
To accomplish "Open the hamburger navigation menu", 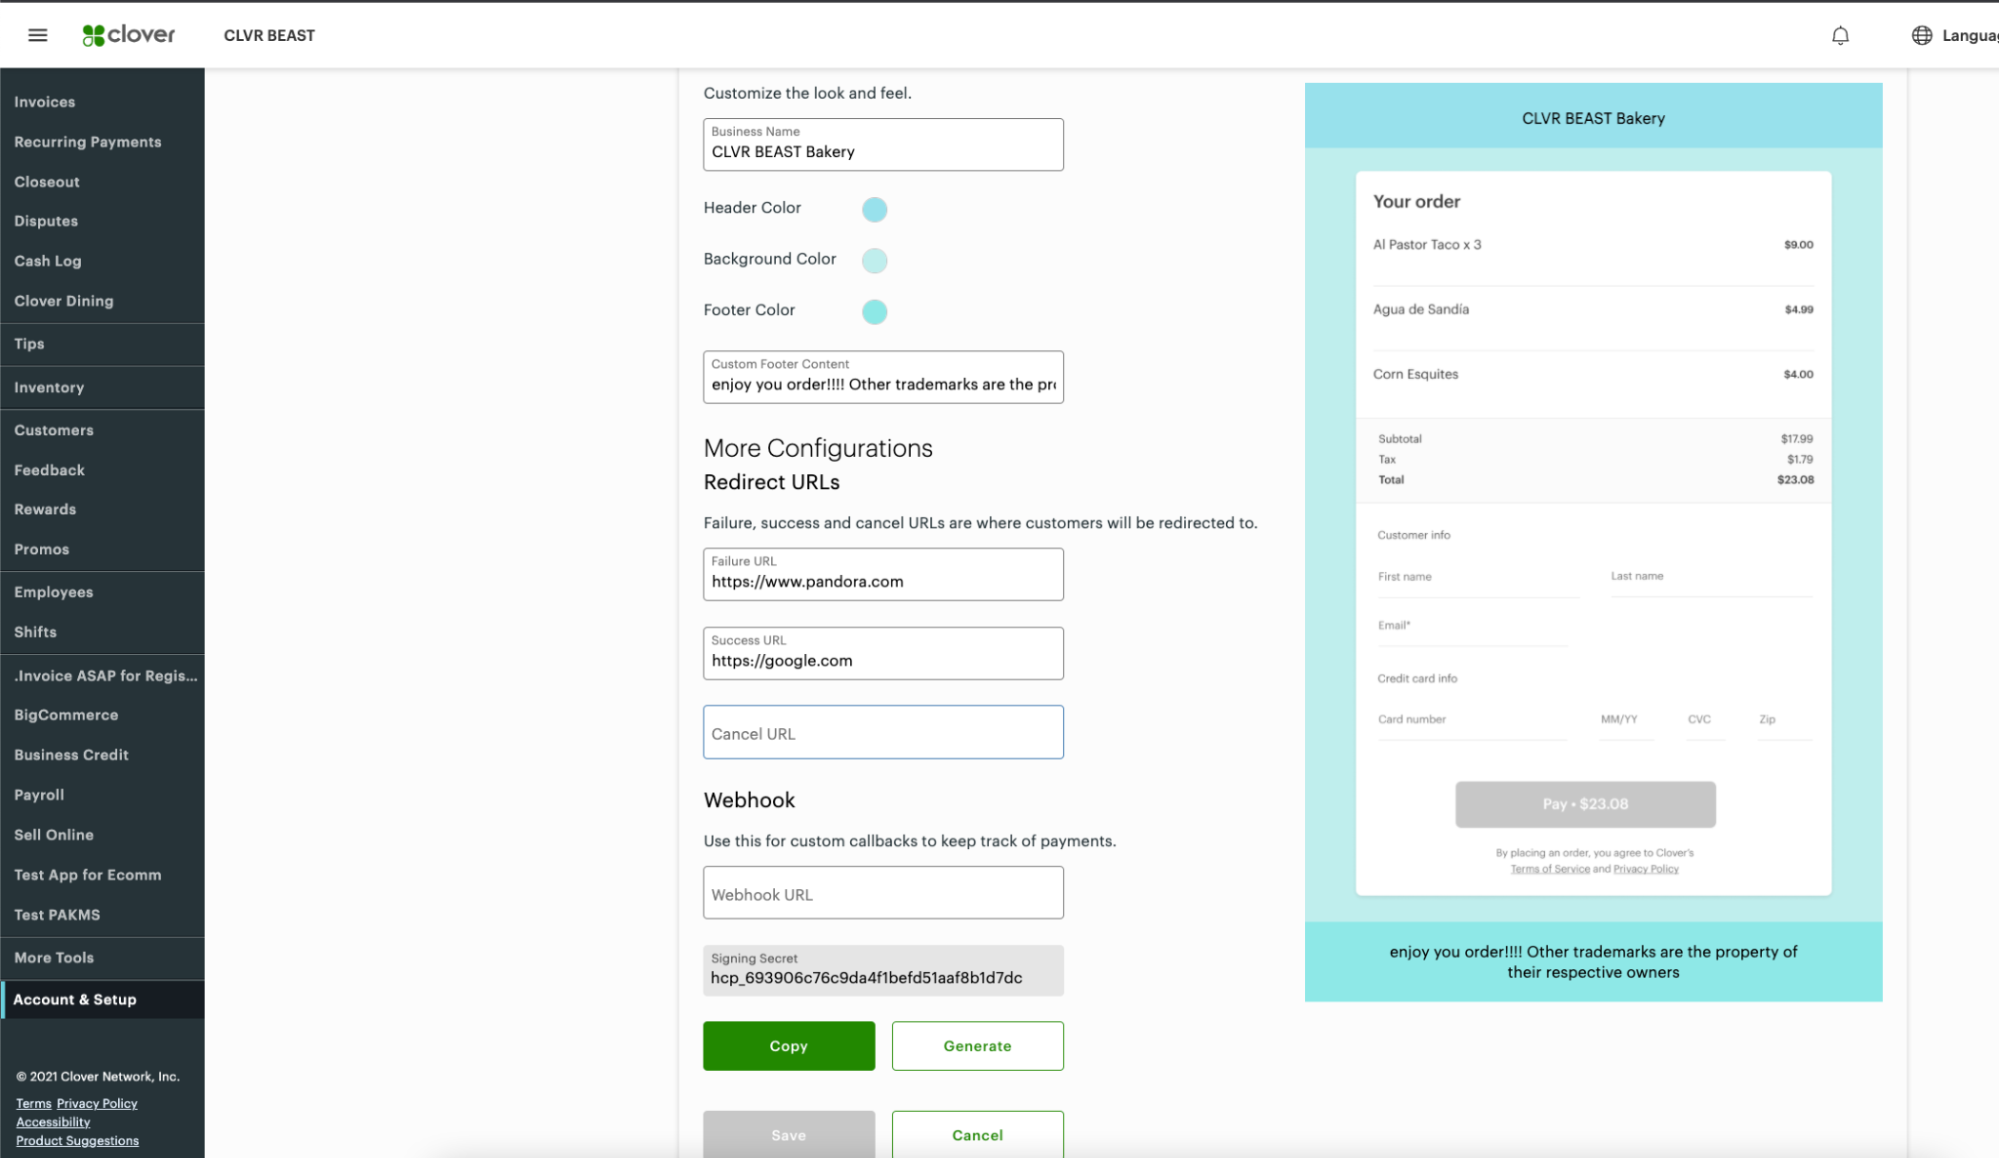I will [x=38, y=35].
